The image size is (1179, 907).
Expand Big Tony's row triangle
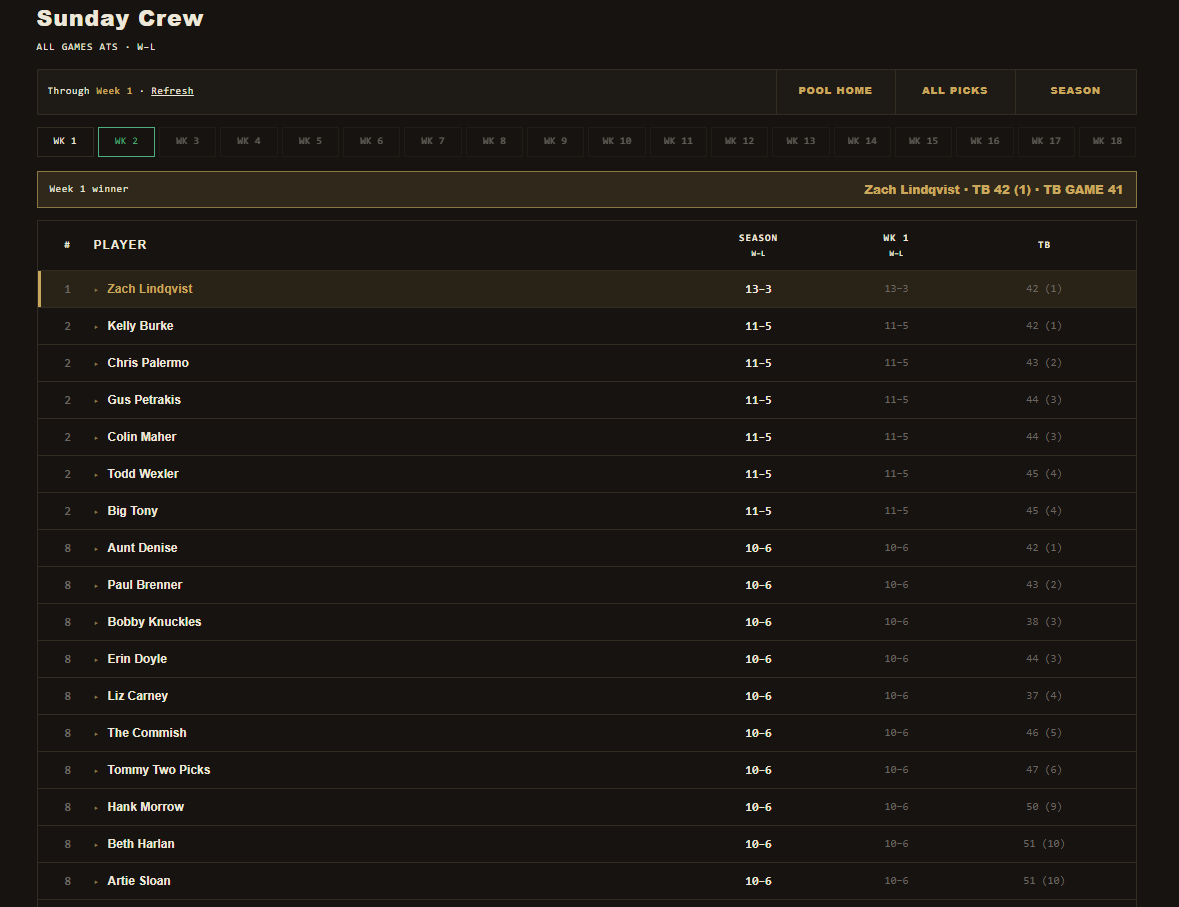coord(96,511)
